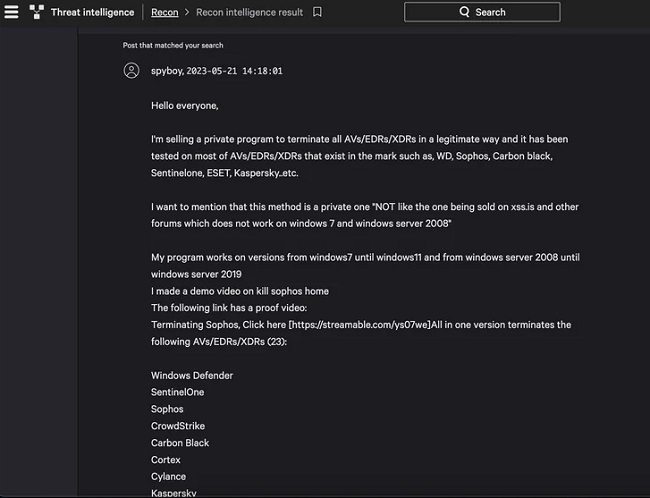The height and width of the screenshot is (498, 650).
Task: Click the Threat intelligence logo icon
Action: point(36,12)
